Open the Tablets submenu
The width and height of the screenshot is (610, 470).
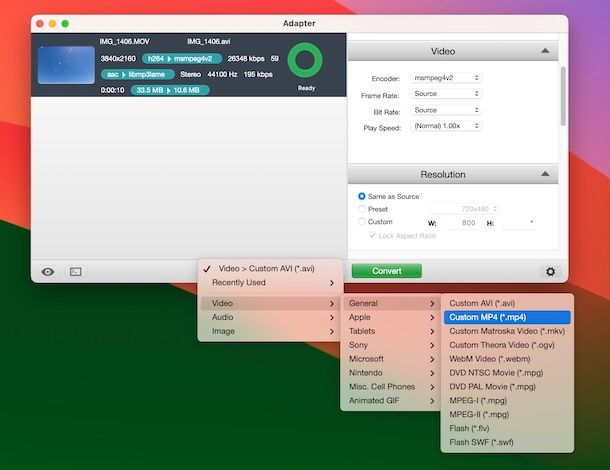click(x=391, y=331)
